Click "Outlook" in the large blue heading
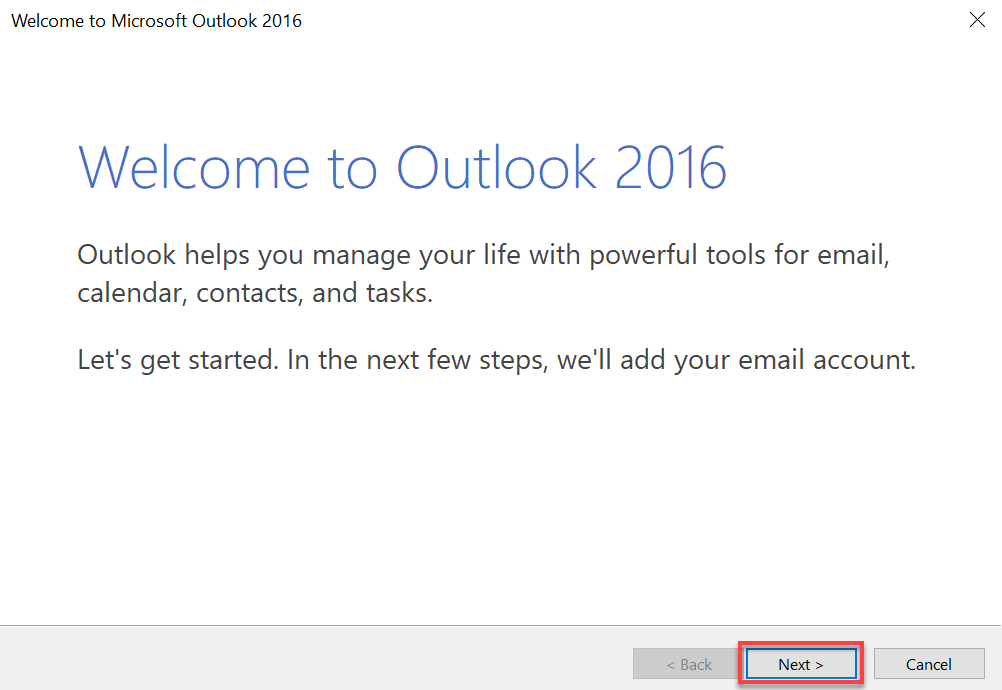Viewport: 1002px width, 690px height. point(497,166)
